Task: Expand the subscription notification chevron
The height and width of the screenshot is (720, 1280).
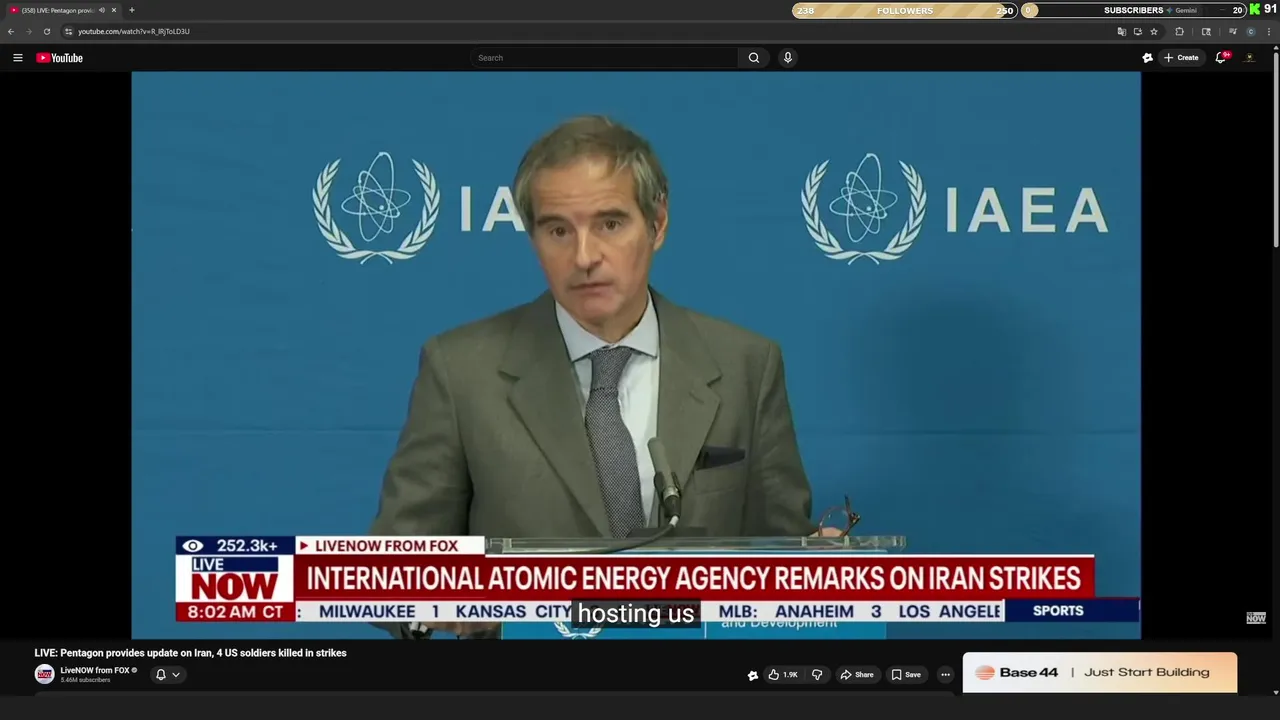Action: tap(176, 675)
